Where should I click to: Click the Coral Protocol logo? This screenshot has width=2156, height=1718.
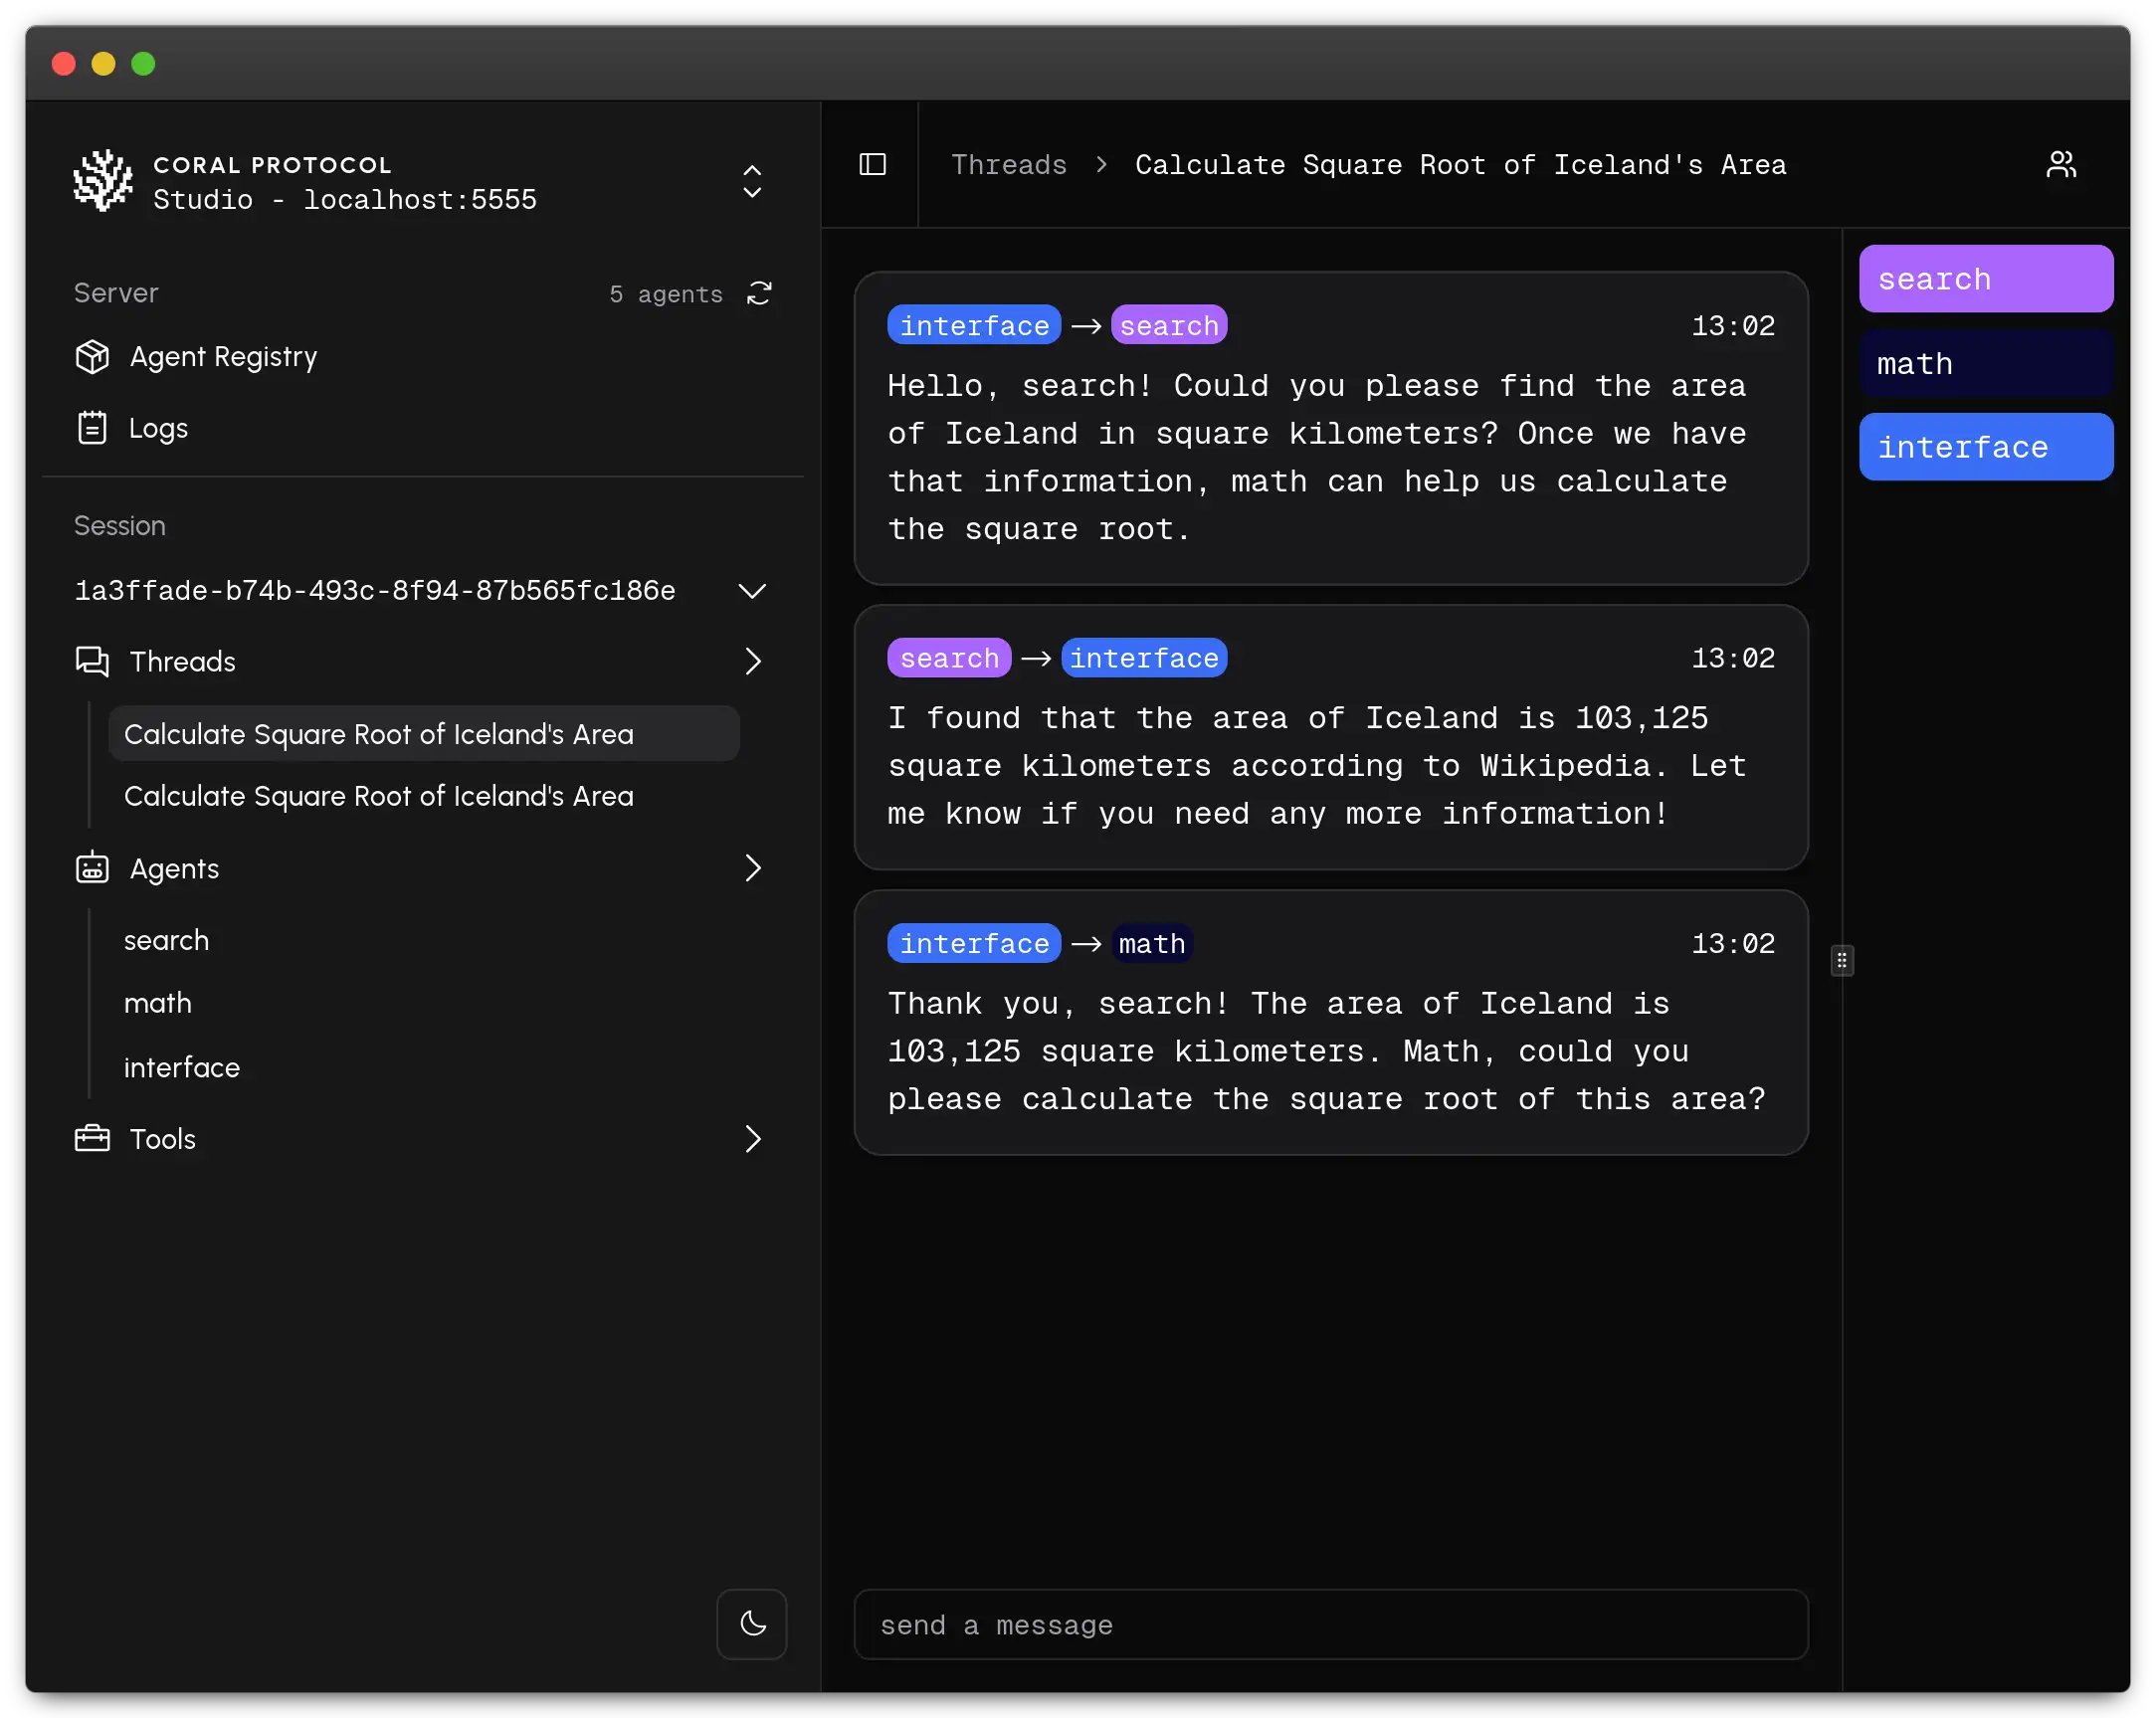(102, 181)
